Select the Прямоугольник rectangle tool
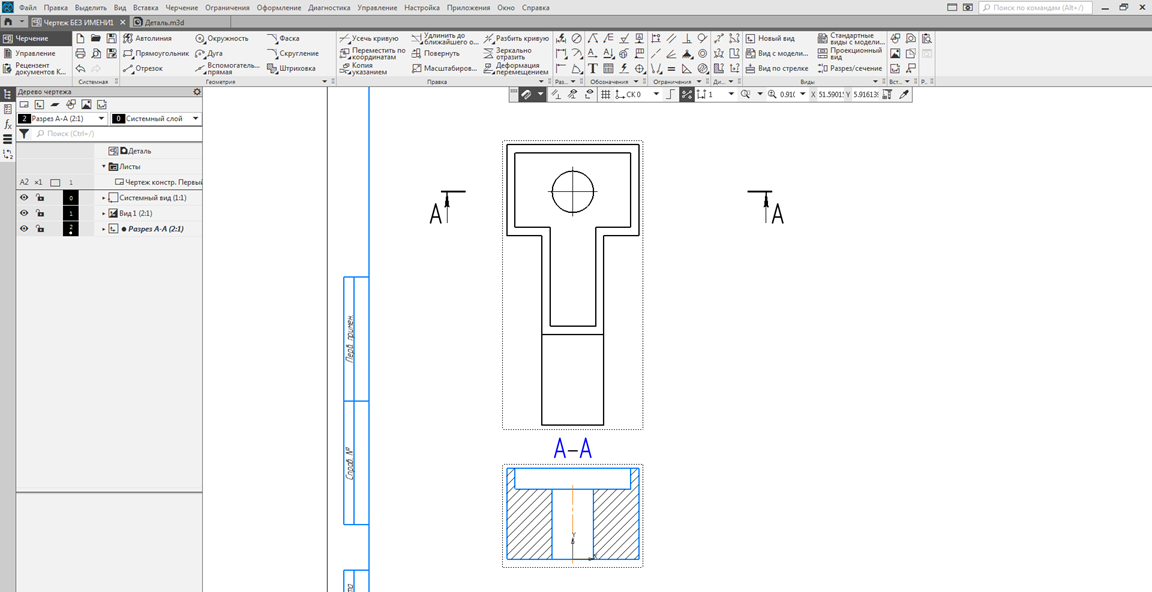1152x592 pixels. click(156, 54)
